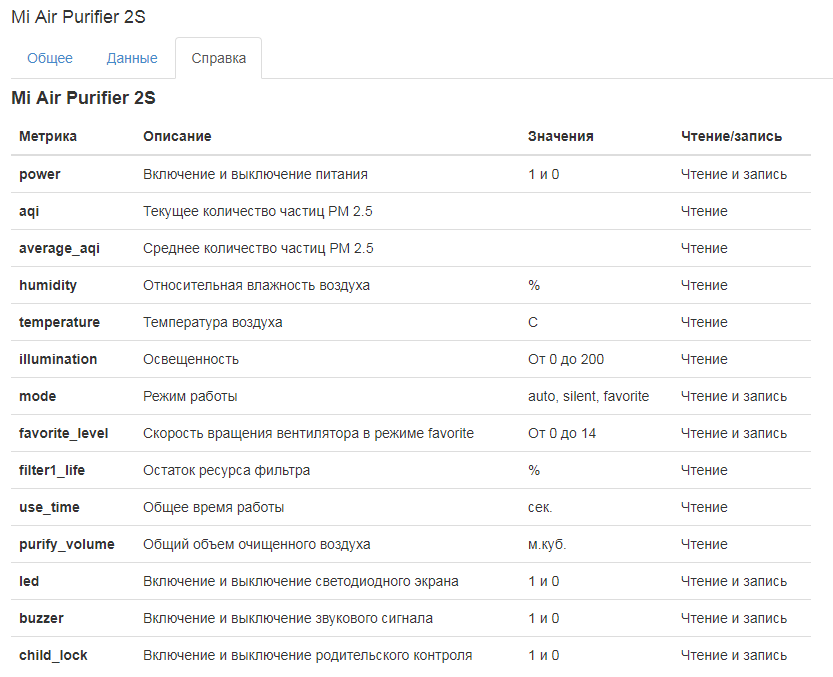833x677 pixels.
Task: Select the power metric name
Action: [40, 174]
